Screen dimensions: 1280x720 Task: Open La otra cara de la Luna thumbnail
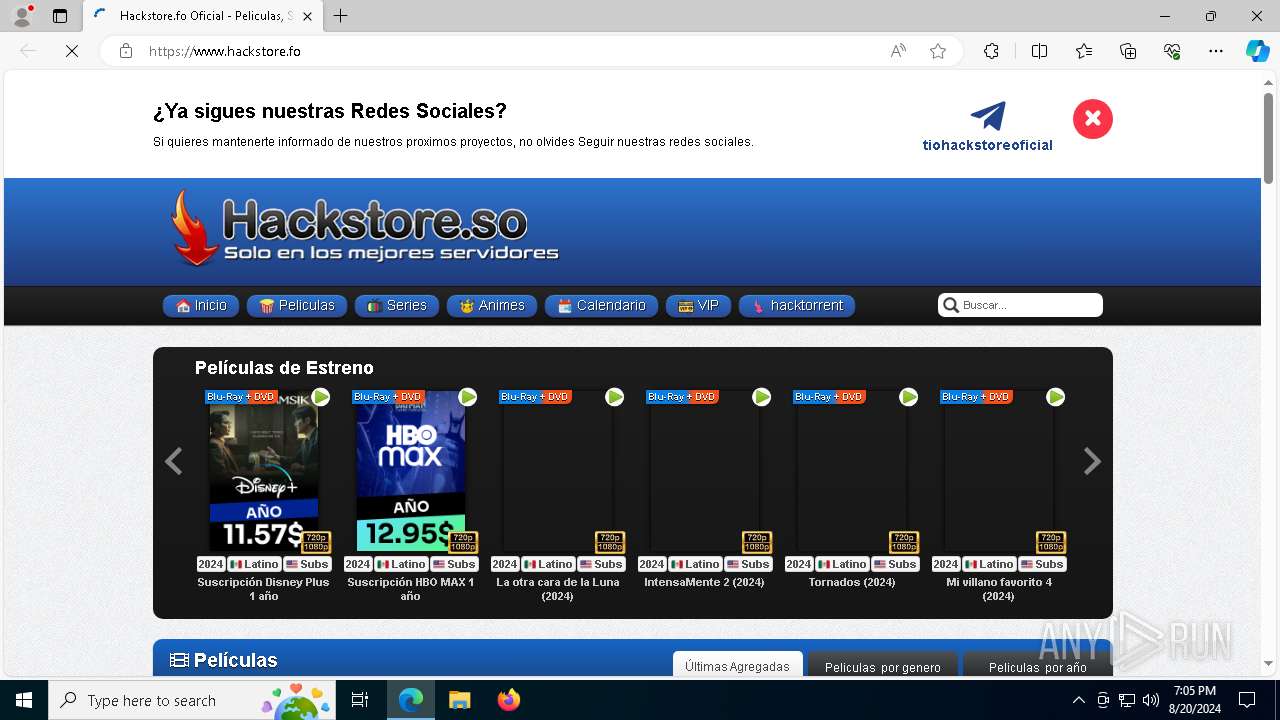pyautogui.click(x=557, y=471)
